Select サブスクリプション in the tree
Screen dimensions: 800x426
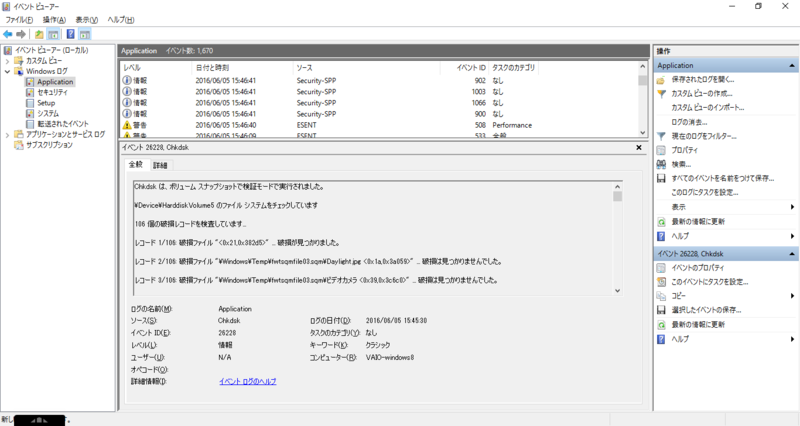(x=49, y=145)
